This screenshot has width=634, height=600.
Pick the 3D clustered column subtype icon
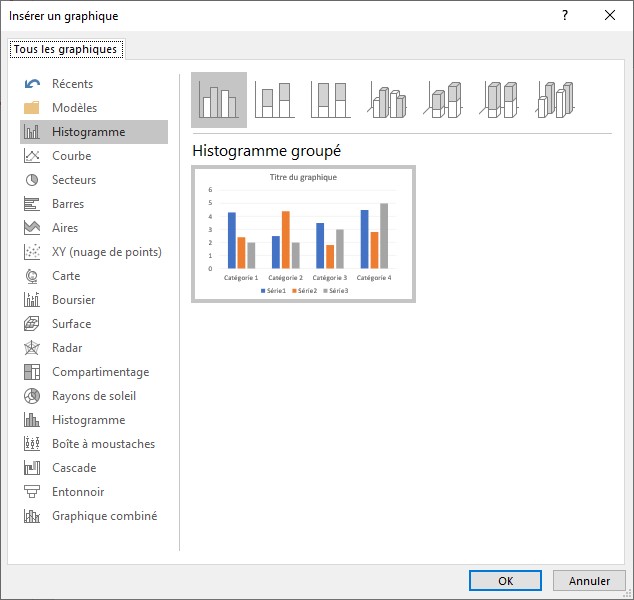pyautogui.click(x=388, y=100)
